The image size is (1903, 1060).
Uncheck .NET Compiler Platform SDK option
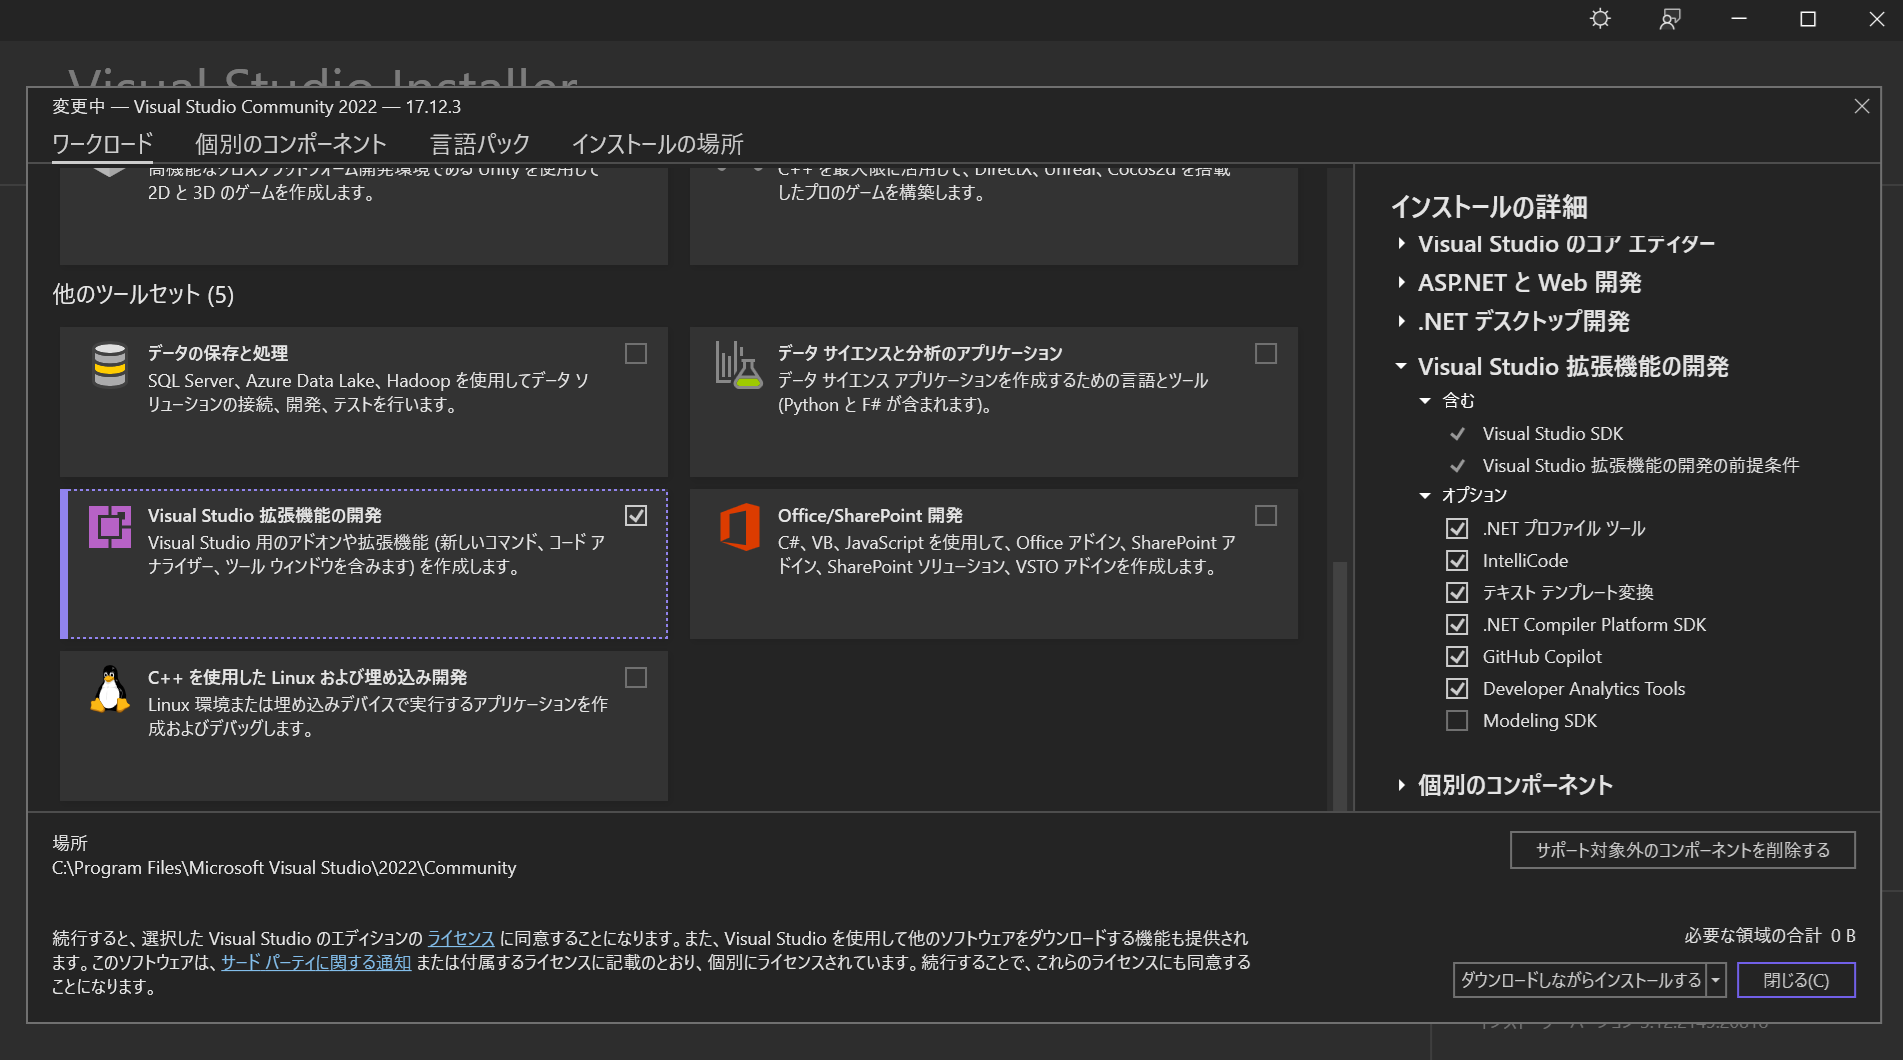point(1457,625)
